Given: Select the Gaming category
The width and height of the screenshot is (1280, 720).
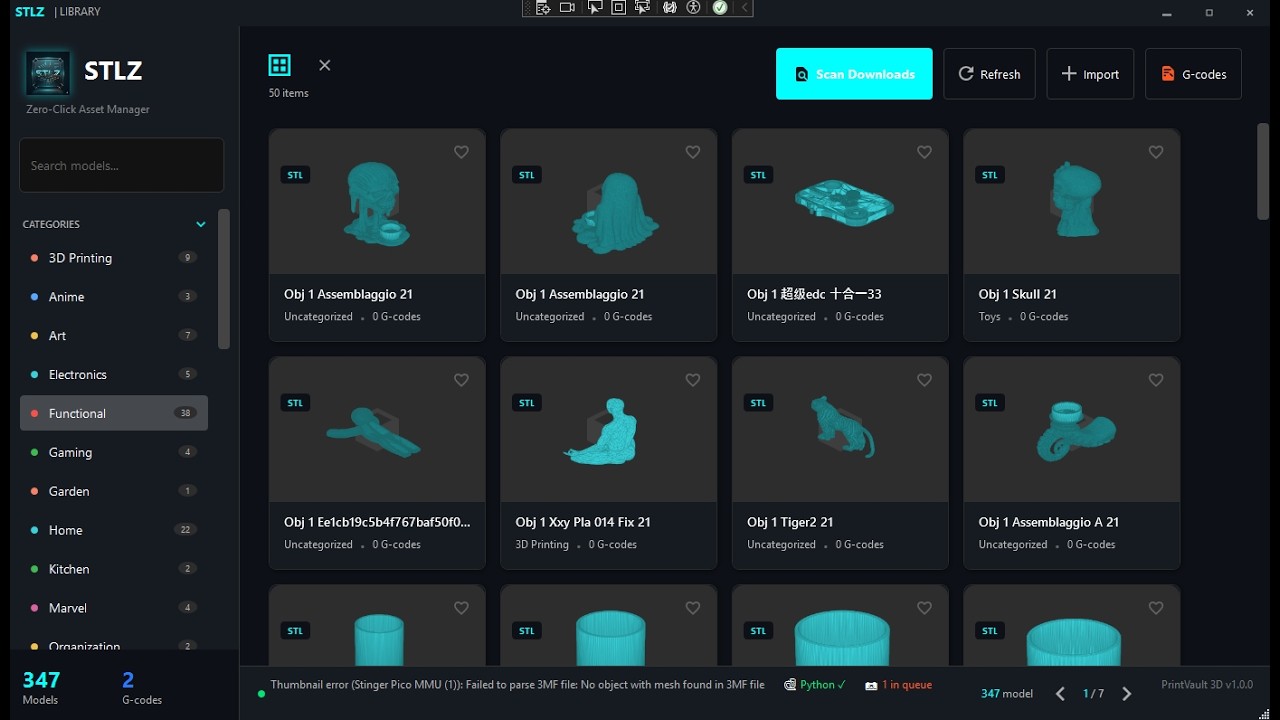Looking at the screenshot, I should [114, 452].
